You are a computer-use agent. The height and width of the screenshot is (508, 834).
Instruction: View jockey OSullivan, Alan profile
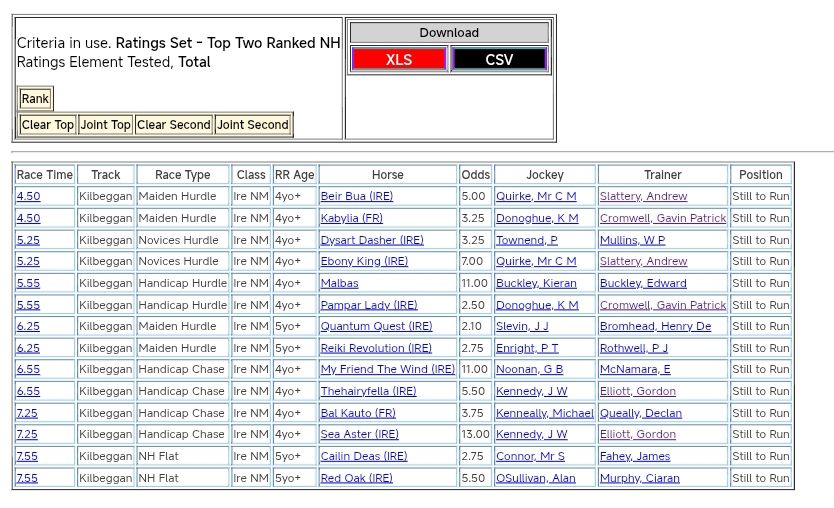pos(536,479)
